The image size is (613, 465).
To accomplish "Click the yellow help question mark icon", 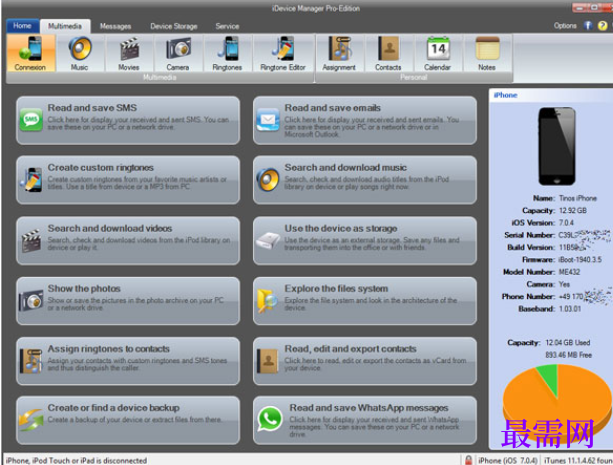I will click(x=602, y=26).
